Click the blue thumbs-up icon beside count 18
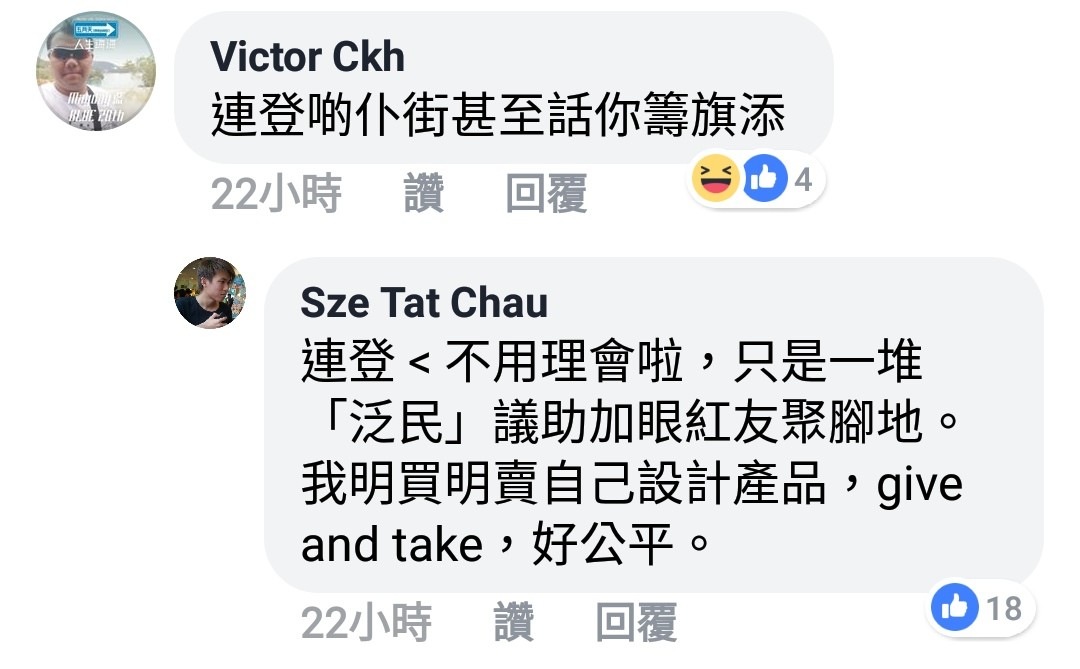This screenshot has height=669, width=1080. 955,608
